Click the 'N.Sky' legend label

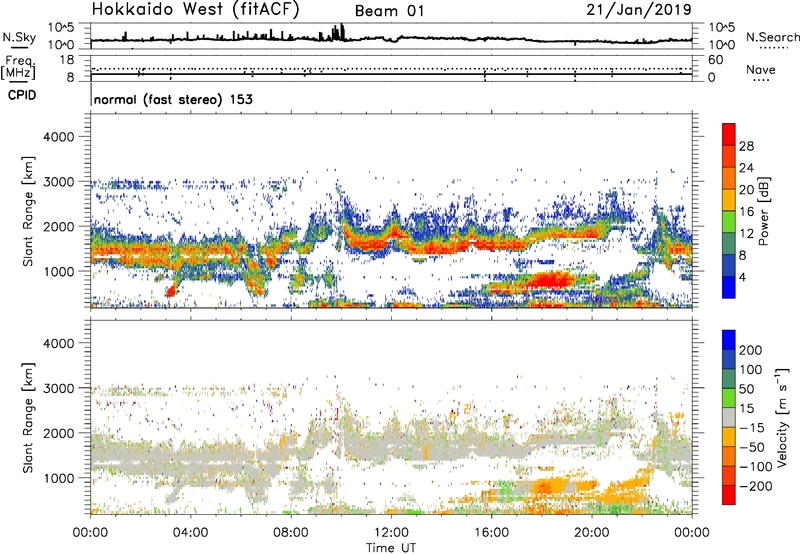pos(19,37)
